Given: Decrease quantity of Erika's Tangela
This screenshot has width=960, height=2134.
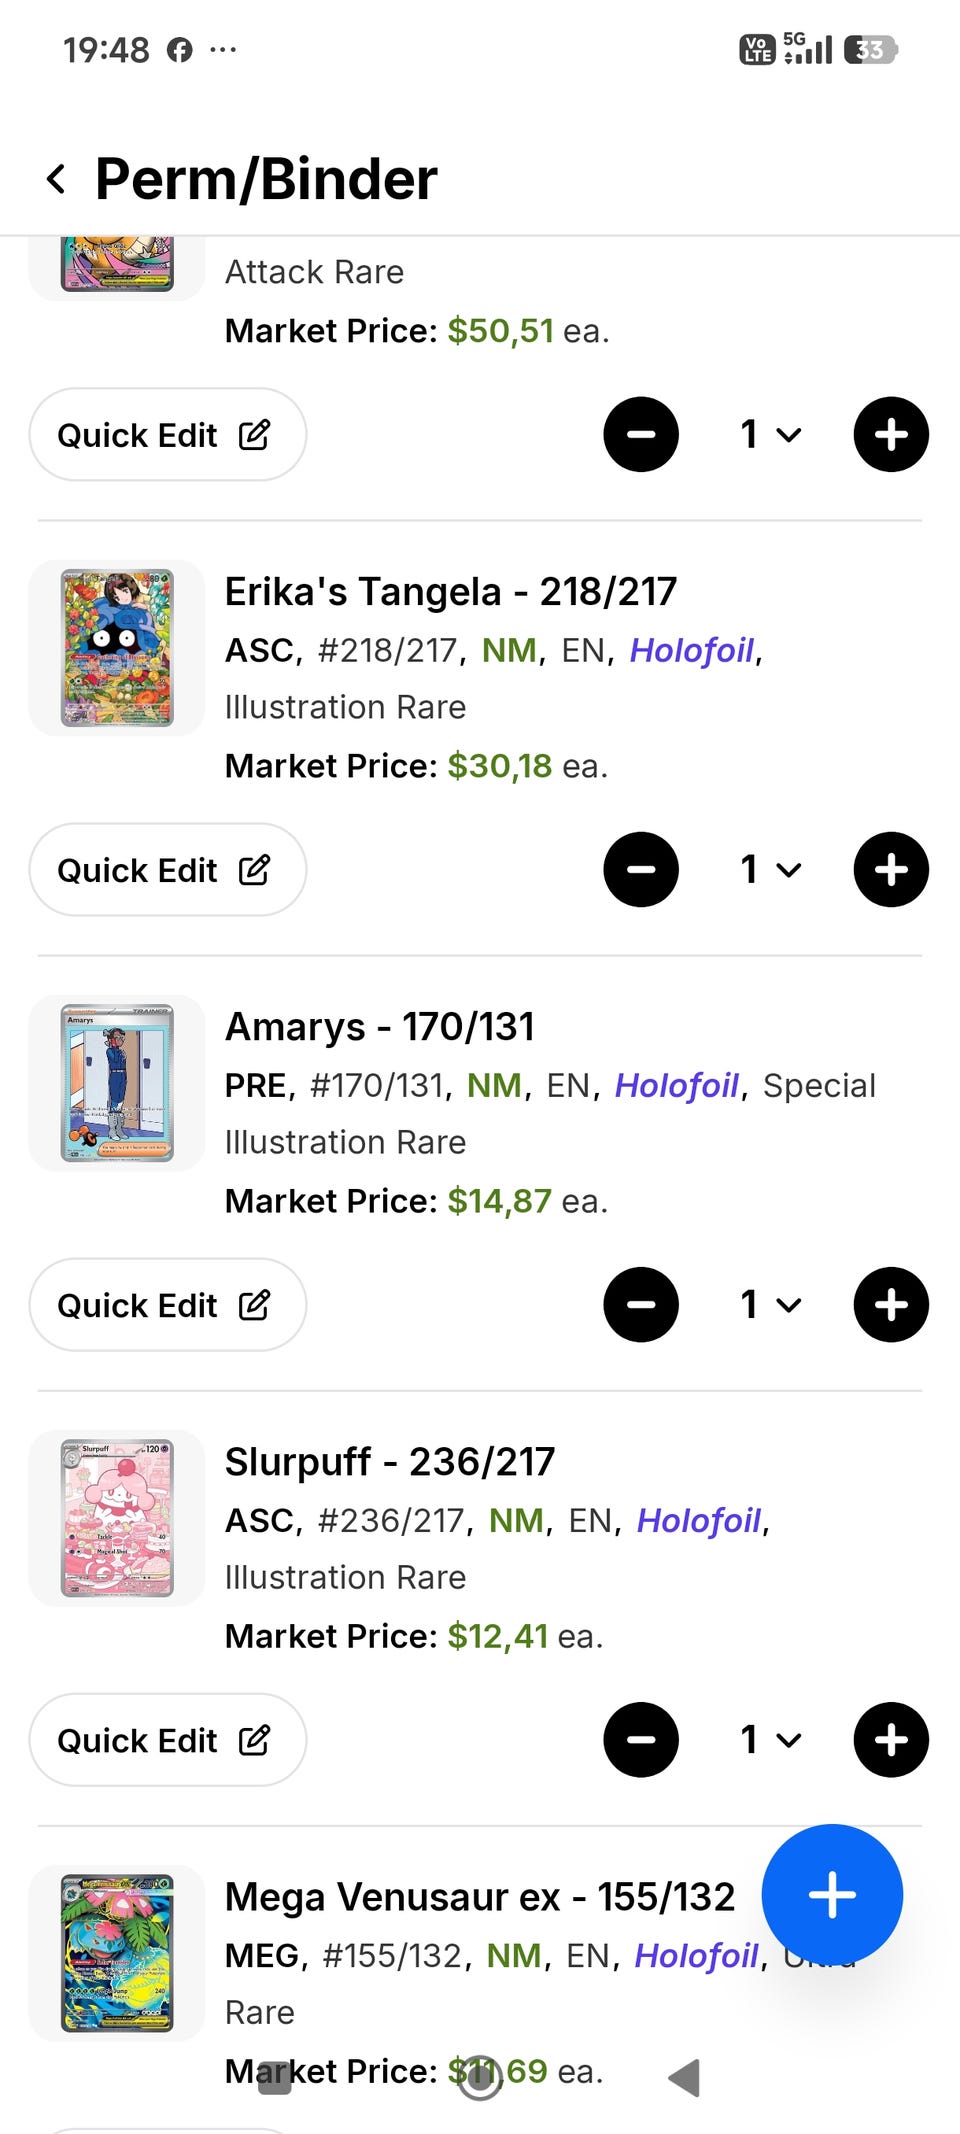Looking at the screenshot, I should 641,870.
